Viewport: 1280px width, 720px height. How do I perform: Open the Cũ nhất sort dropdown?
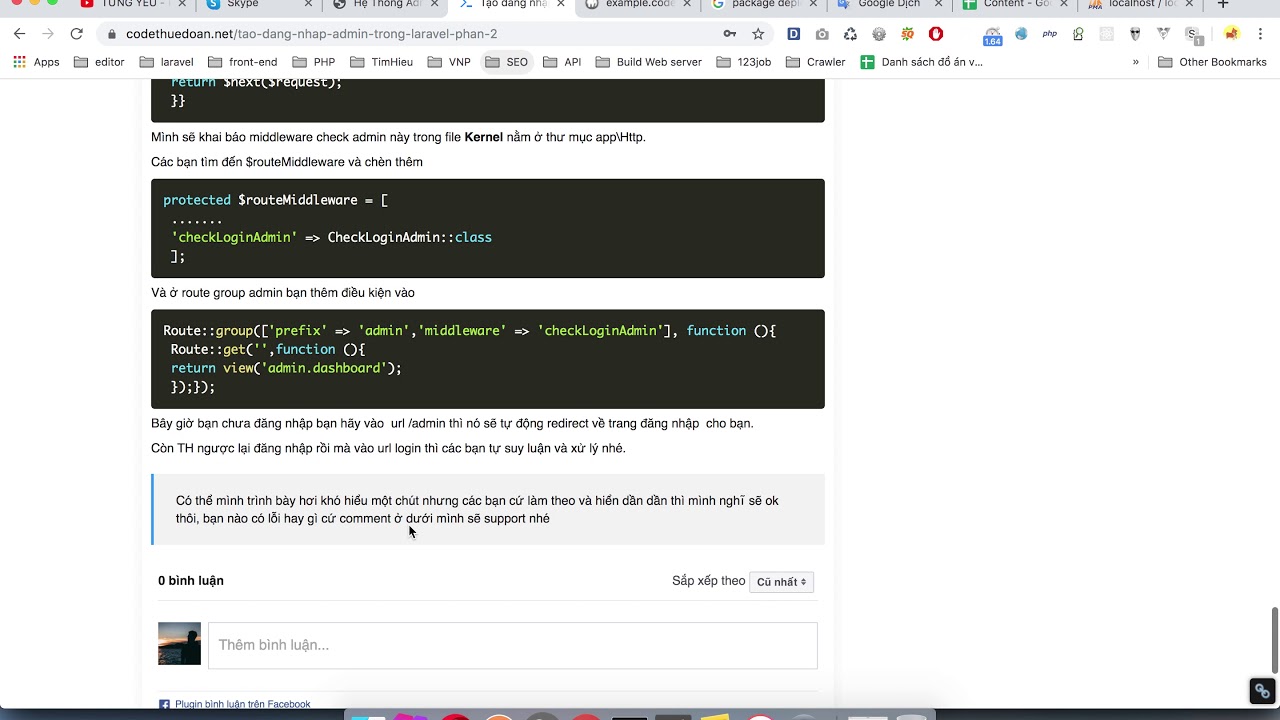tap(781, 582)
